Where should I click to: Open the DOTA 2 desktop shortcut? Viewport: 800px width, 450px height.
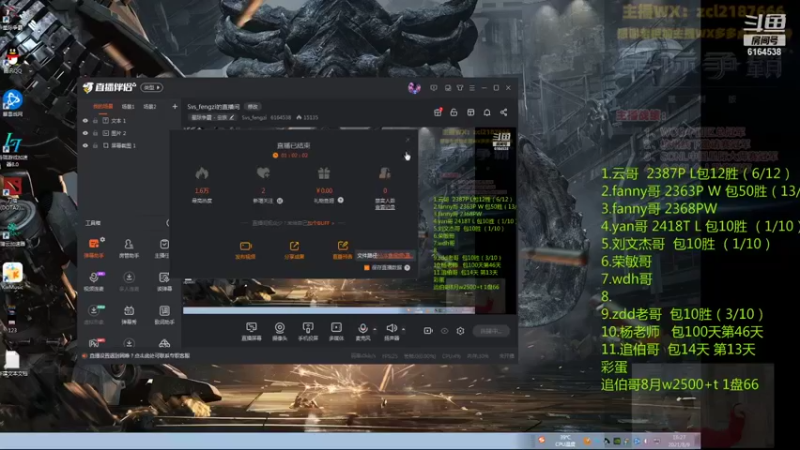(x=11, y=192)
